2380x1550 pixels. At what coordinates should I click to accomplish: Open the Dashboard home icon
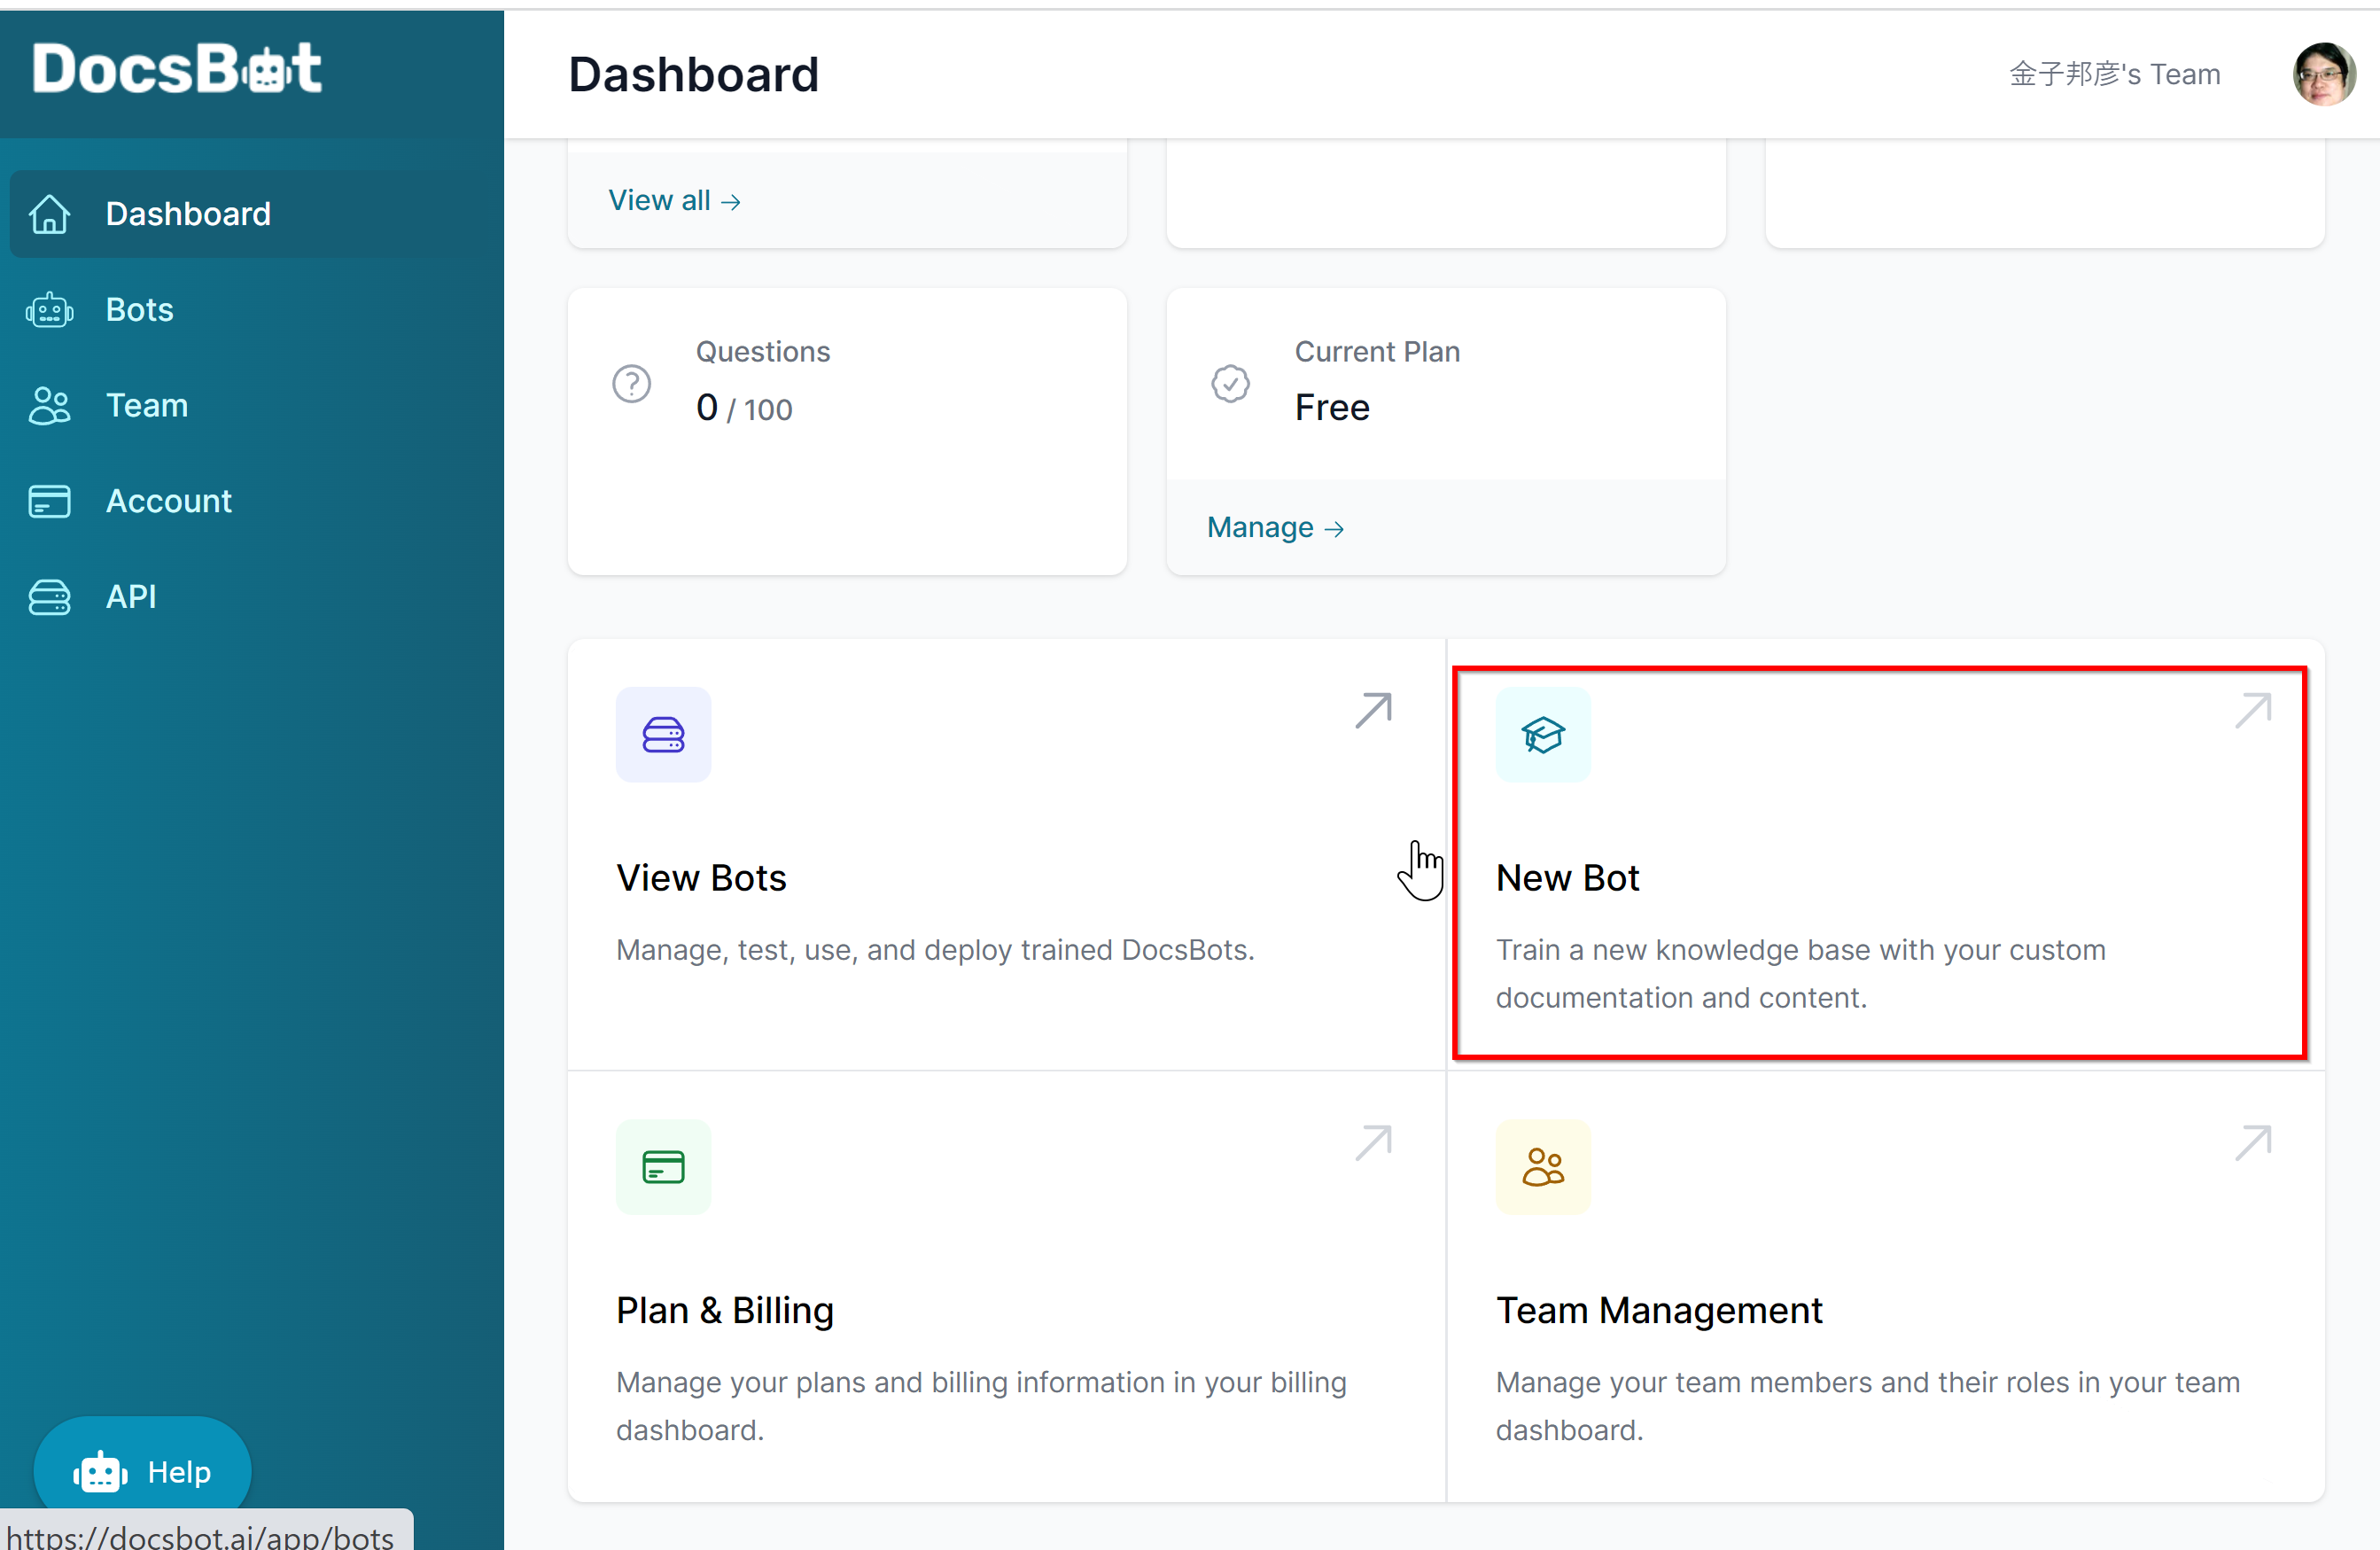52,214
